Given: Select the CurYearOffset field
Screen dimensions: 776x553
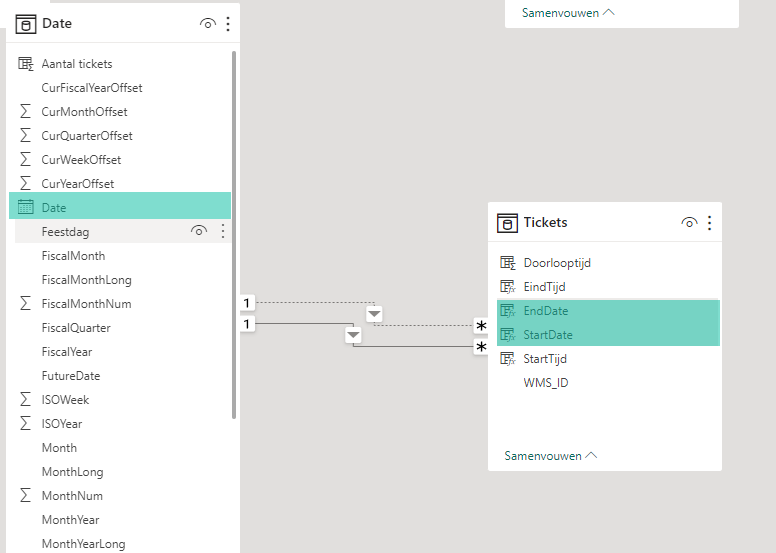Looking at the screenshot, I should pos(78,183).
